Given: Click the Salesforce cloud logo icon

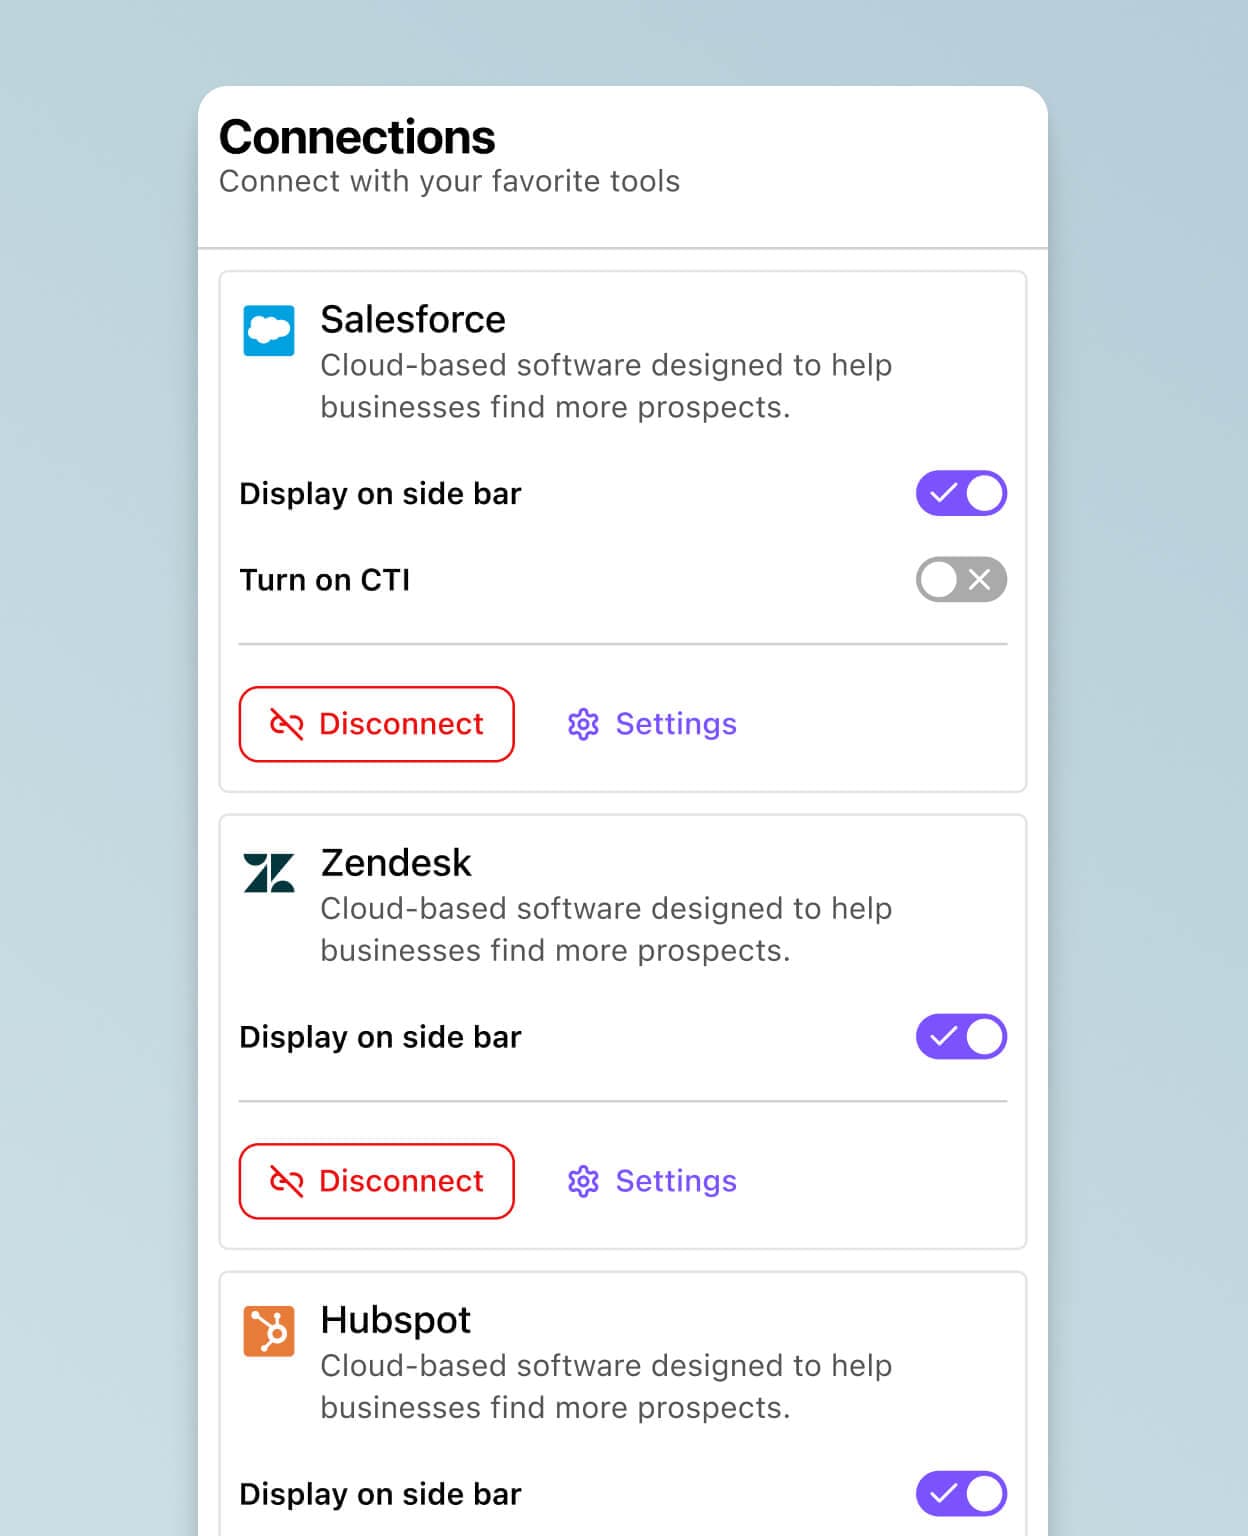Looking at the screenshot, I should [x=269, y=331].
